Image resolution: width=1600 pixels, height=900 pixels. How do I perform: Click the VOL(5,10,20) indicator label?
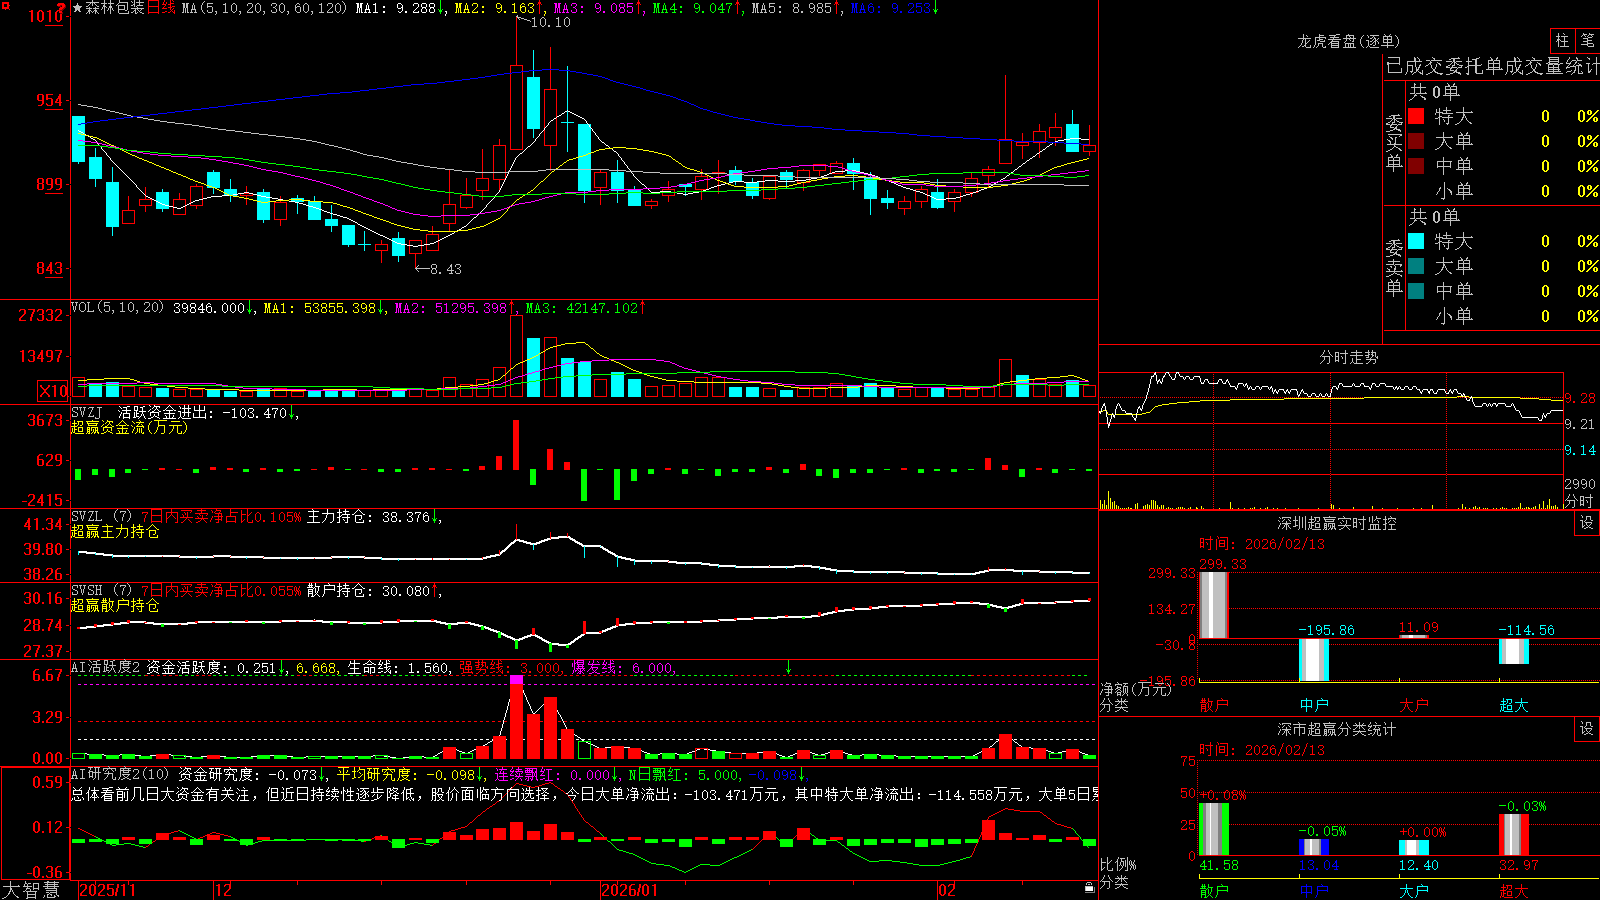coord(117,308)
